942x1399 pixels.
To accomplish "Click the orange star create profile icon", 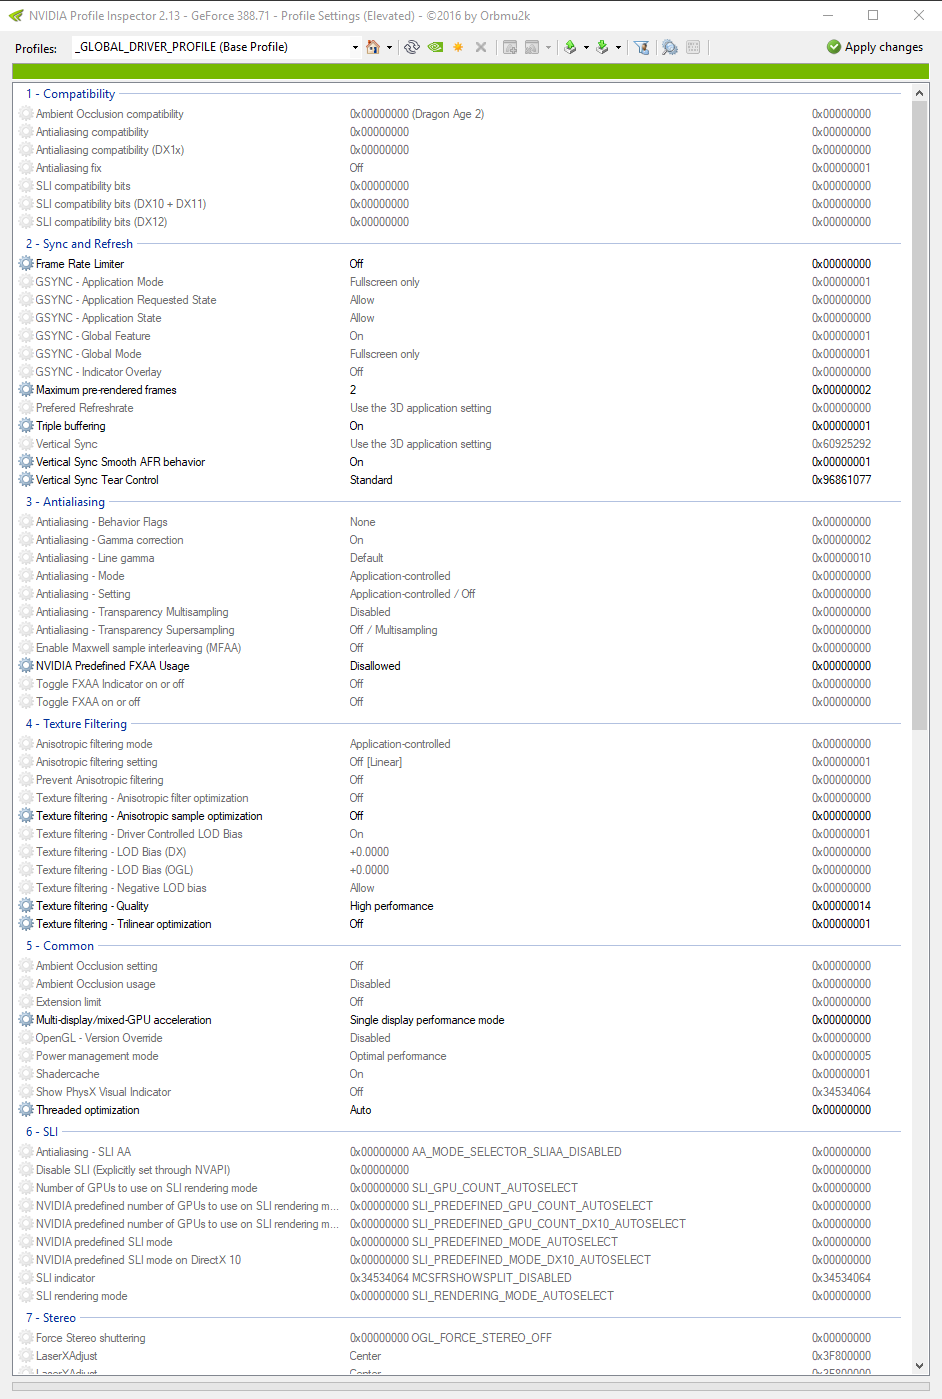I will point(458,47).
